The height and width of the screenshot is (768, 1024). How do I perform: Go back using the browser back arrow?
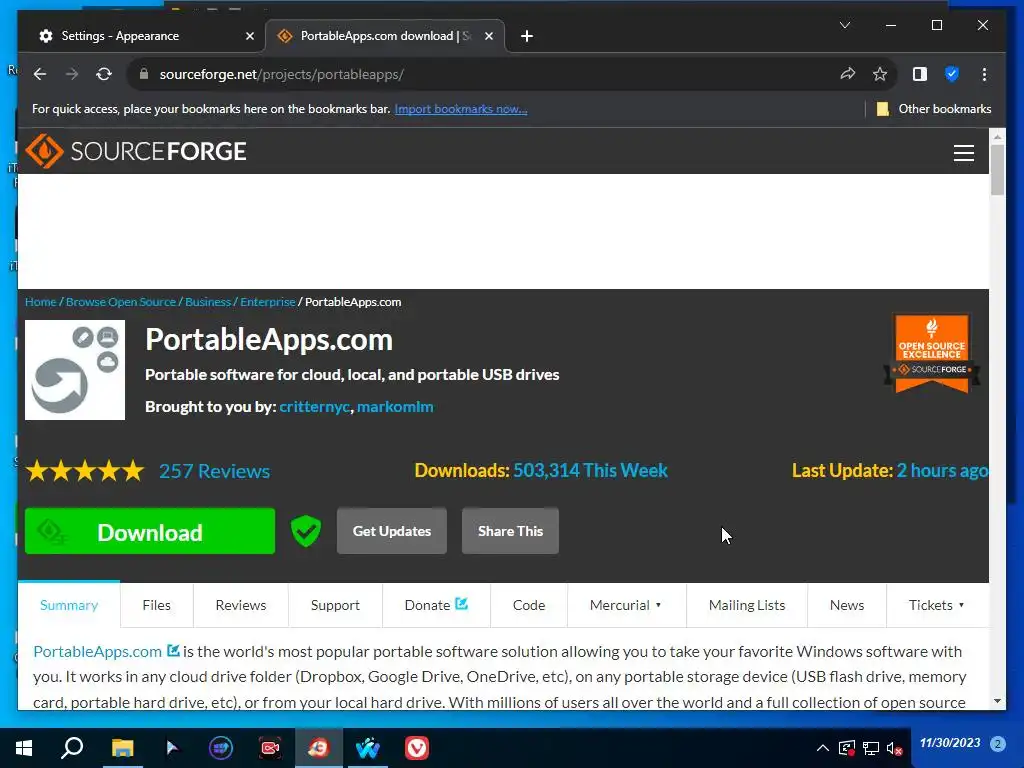[40, 74]
